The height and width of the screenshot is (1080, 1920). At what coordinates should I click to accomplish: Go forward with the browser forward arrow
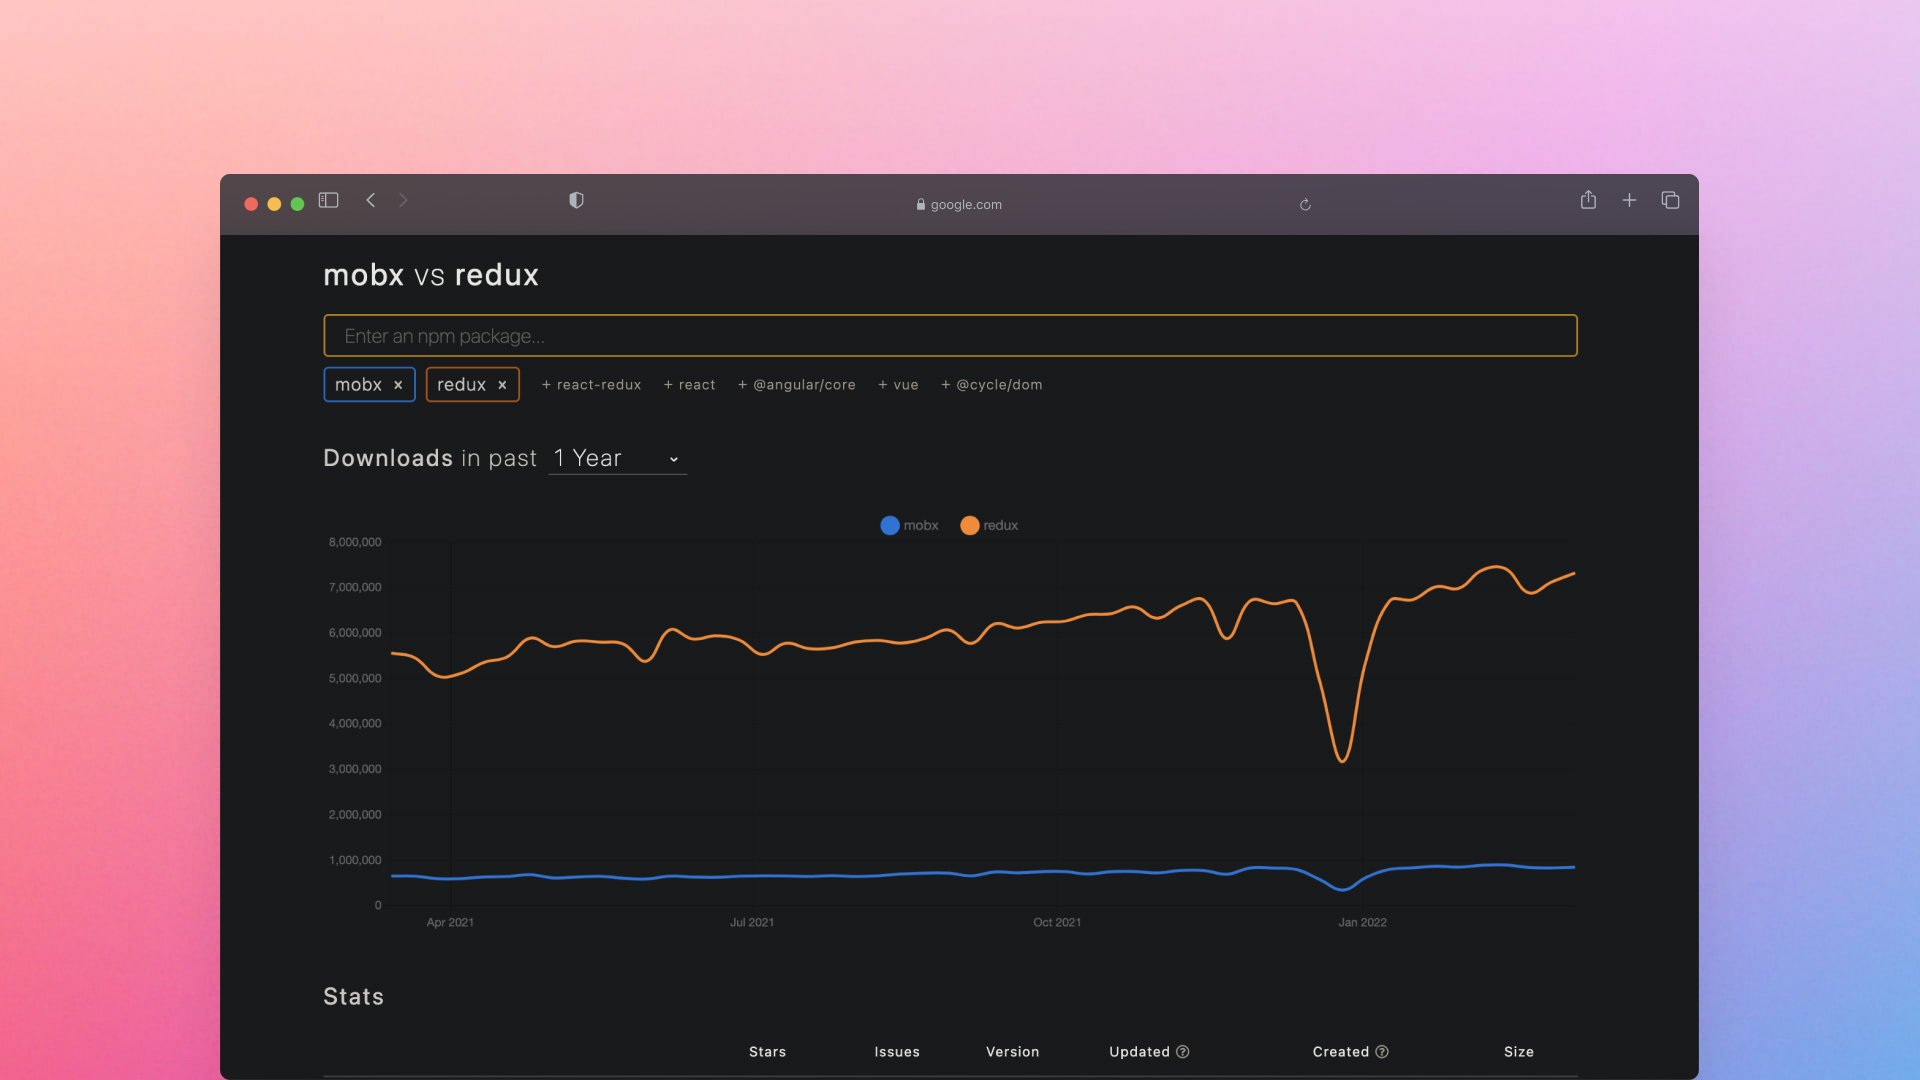pyautogui.click(x=403, y=200)
